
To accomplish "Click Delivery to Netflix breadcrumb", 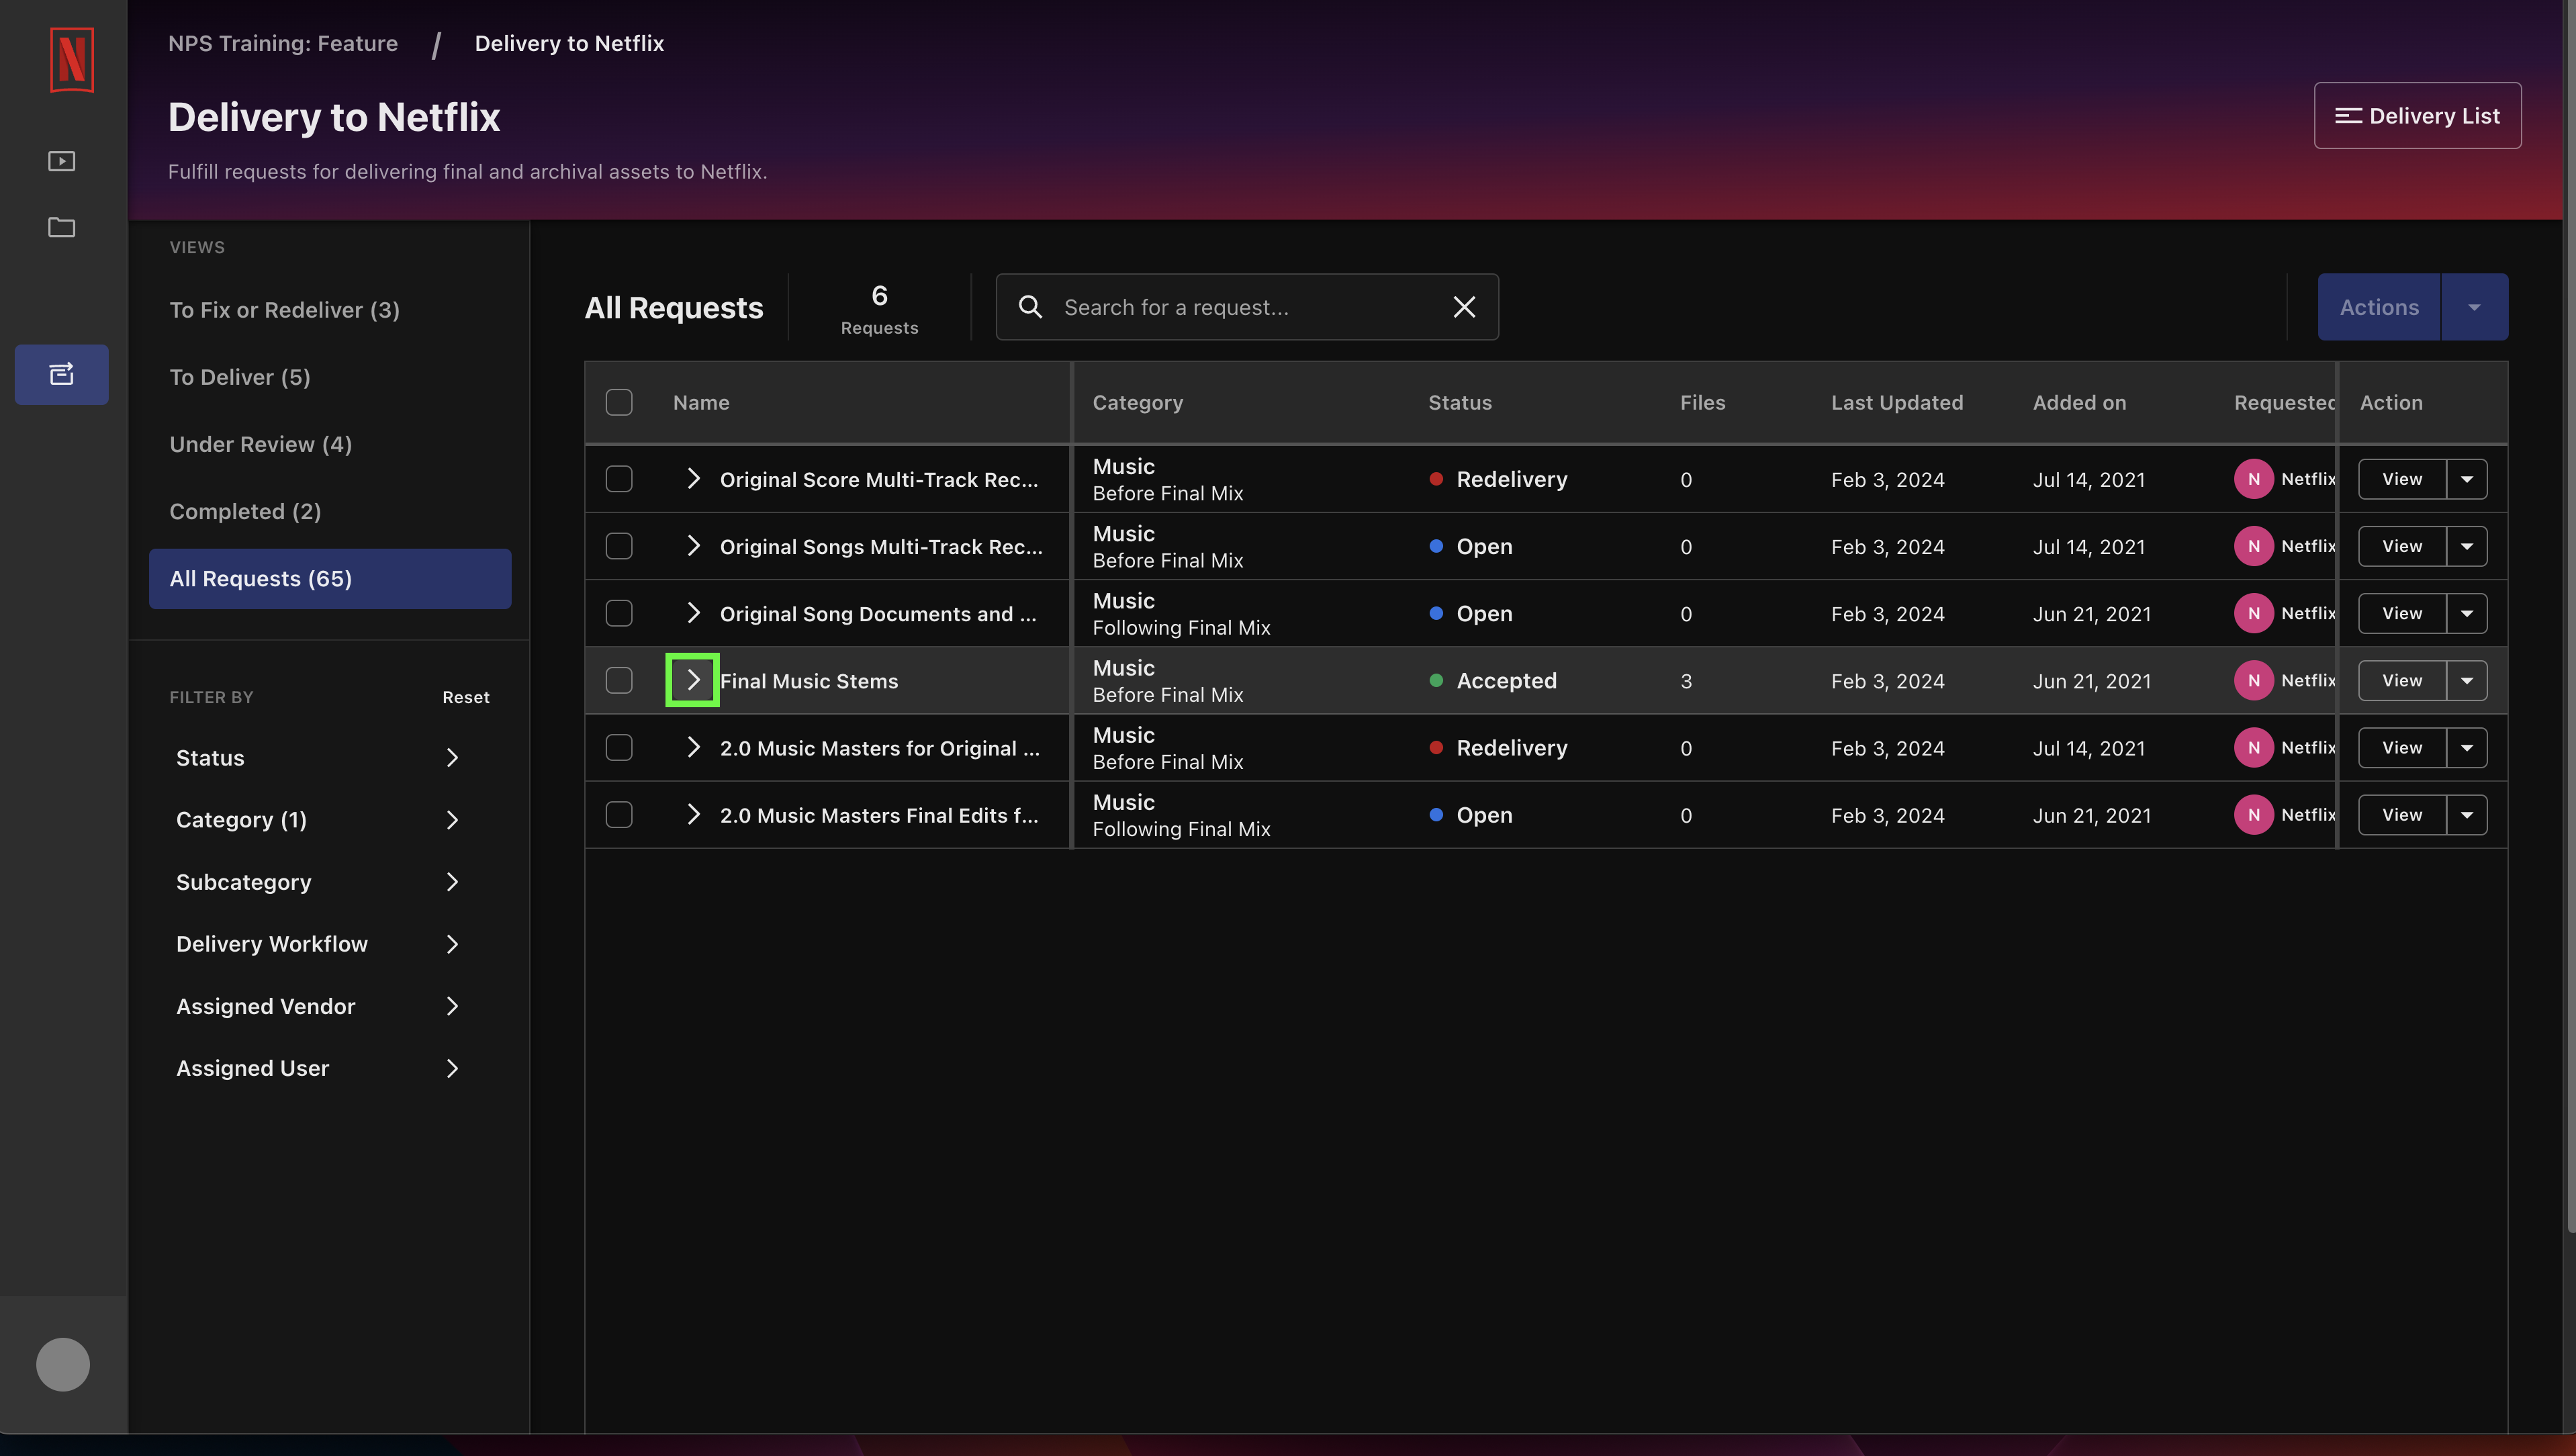I will click(569, 43).
